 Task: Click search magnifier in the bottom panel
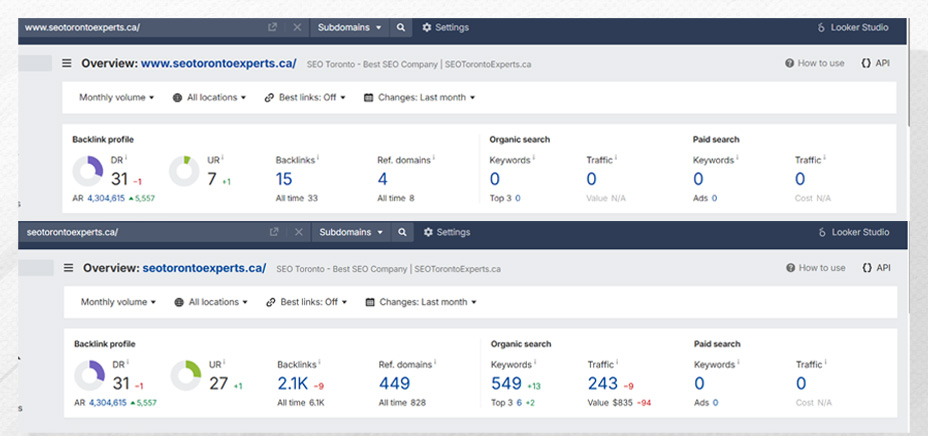point(402,232)
